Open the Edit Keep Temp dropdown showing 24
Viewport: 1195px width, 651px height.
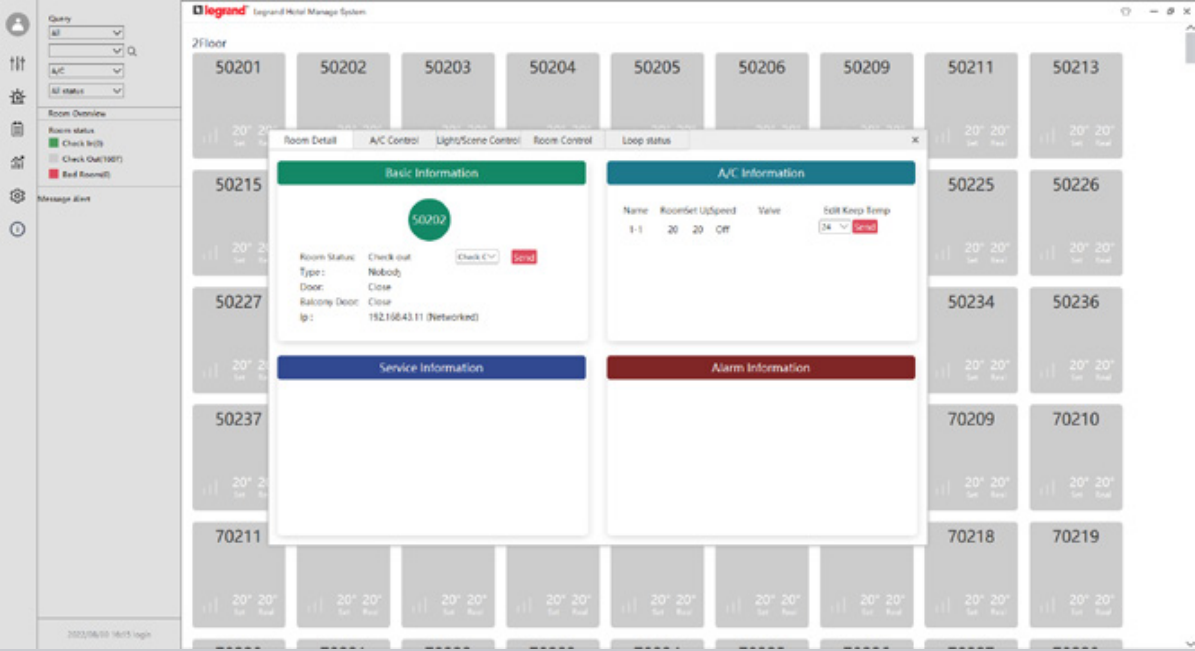pyautogui.click(x=834, y=227)
